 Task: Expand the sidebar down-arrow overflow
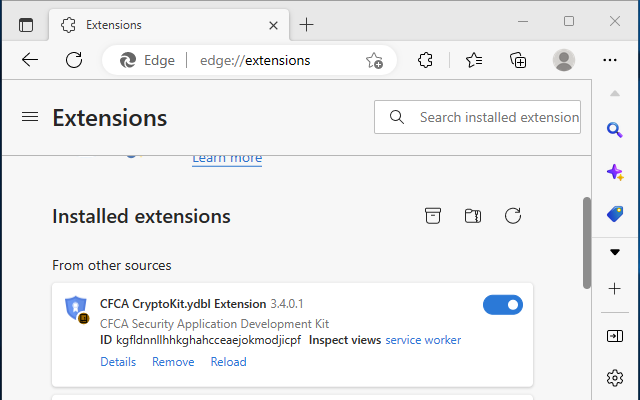click(615, 252)
